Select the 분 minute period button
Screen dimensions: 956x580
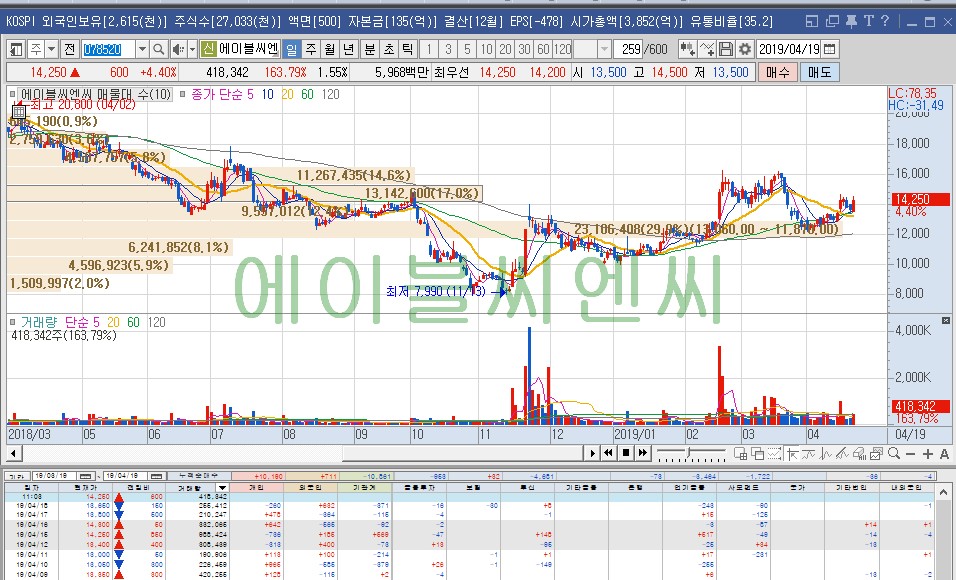click(370, 49)
